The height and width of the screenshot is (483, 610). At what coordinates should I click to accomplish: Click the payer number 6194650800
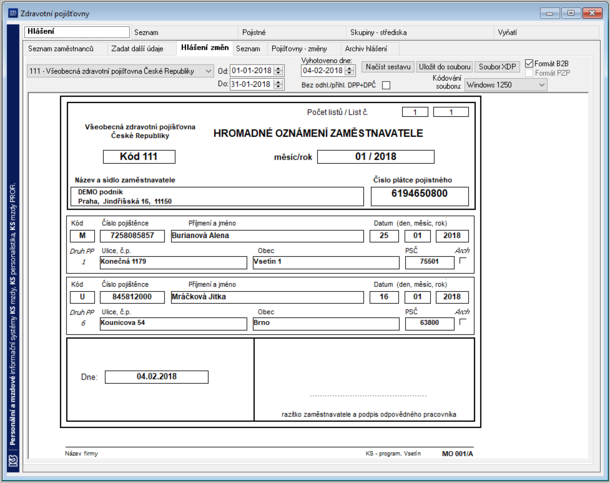(x=419, y=196)
